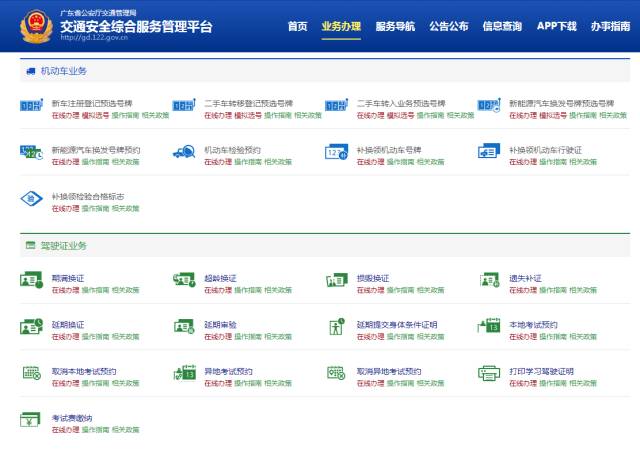
Task: Click the 超龄换证 icon
Action: point(184,280)
